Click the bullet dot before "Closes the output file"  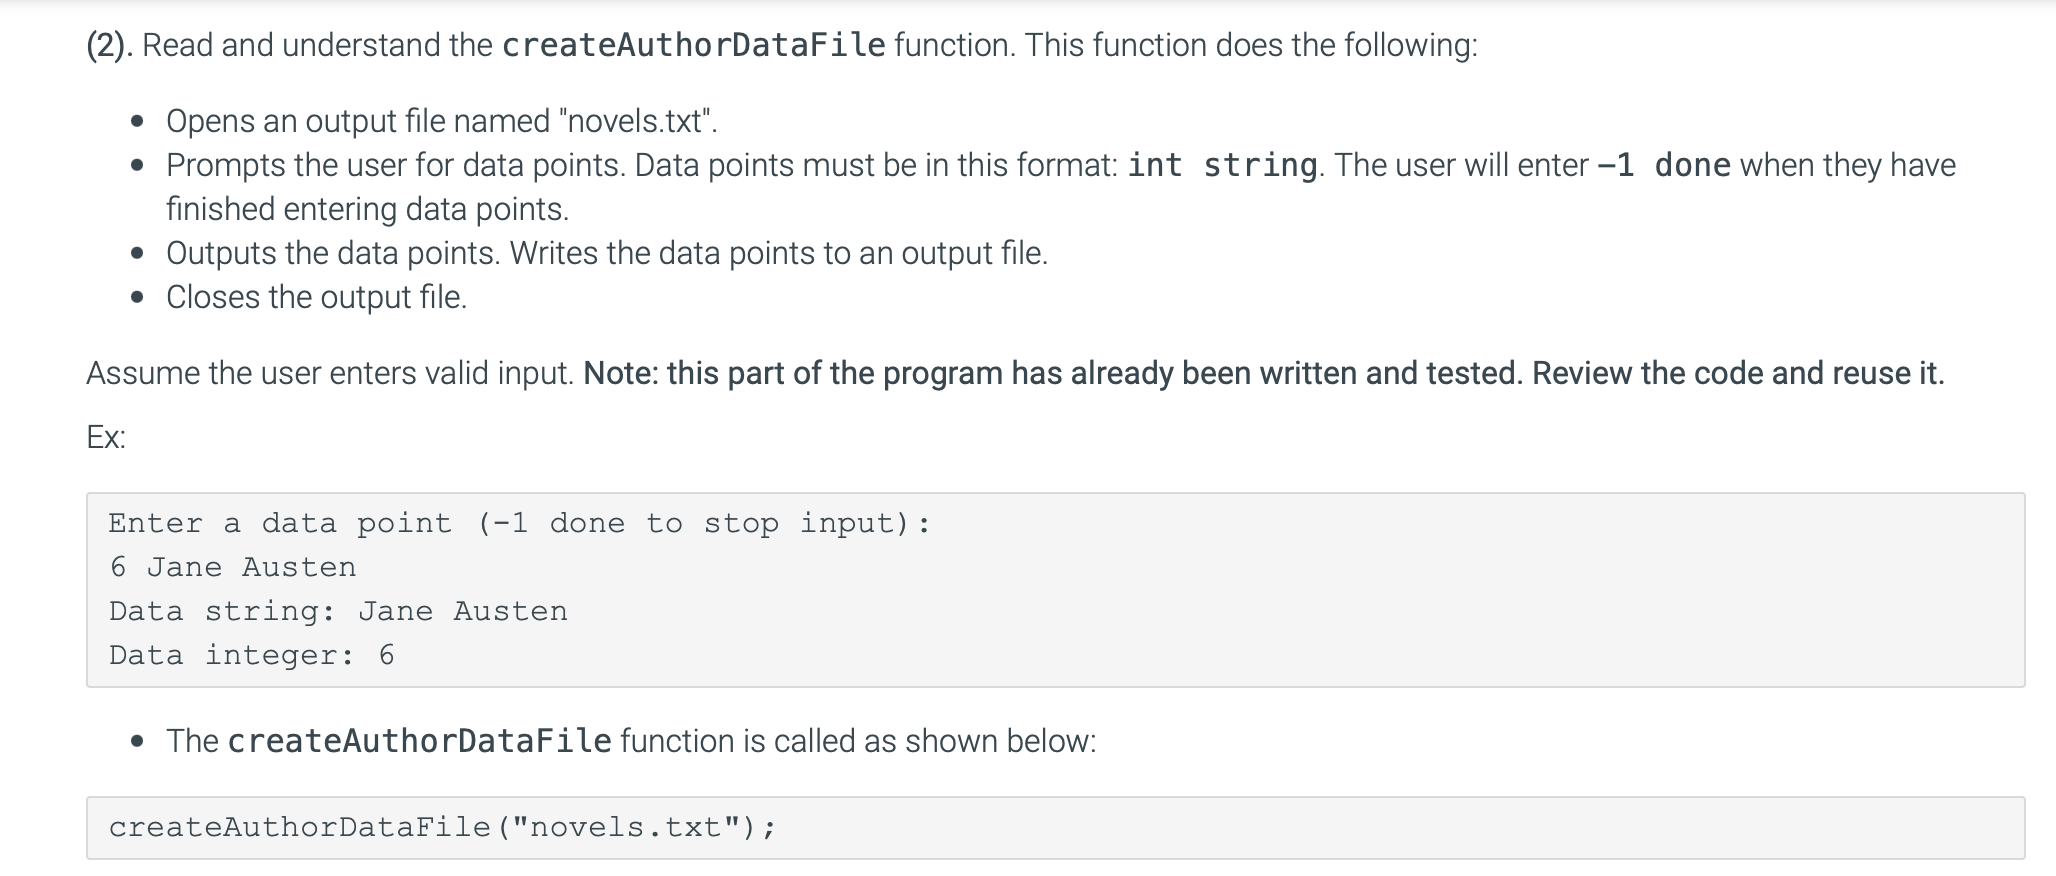pos(138,297)
